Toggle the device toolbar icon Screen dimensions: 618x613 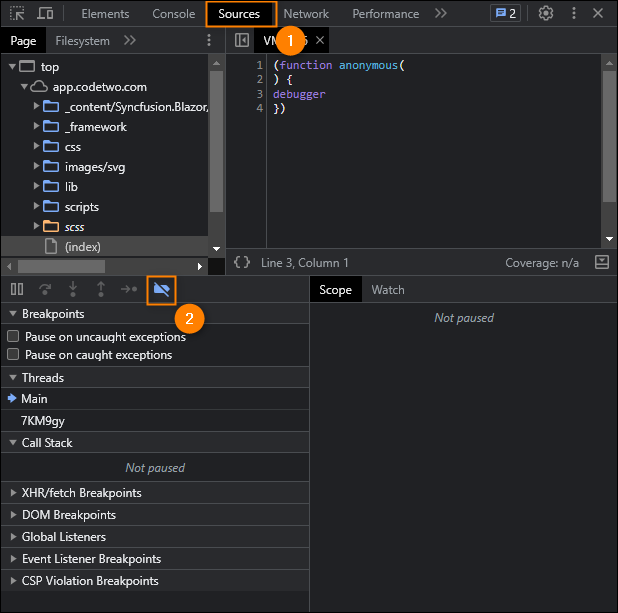pos(45,13)
